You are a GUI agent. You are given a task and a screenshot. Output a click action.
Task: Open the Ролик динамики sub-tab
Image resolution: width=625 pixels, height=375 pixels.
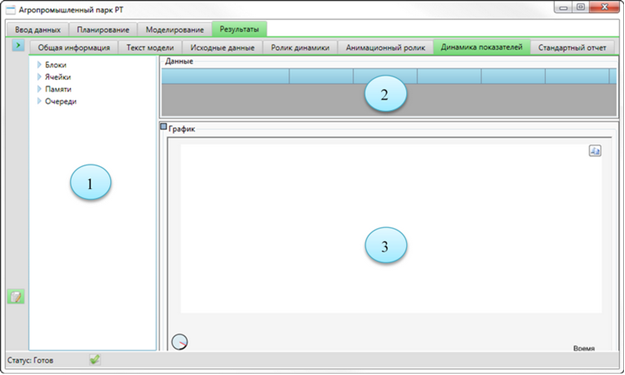pos(300,47)
